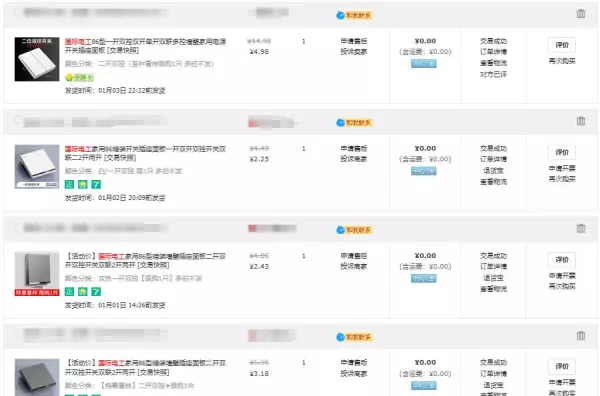Open white double switch thumbnail on black background
Viewport: 600px width, 396px height.
click(37, 59)
